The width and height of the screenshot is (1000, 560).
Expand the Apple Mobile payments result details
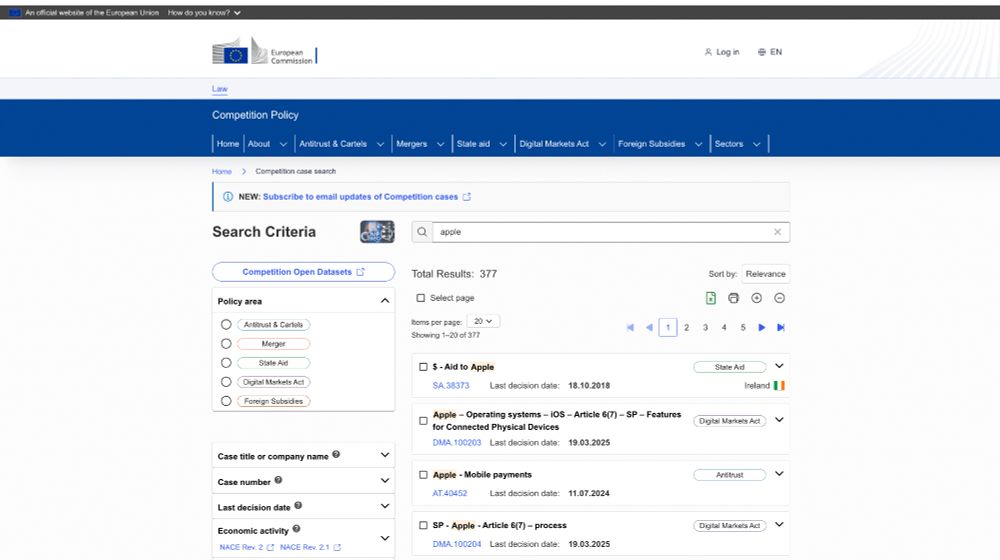click(779, 474)
